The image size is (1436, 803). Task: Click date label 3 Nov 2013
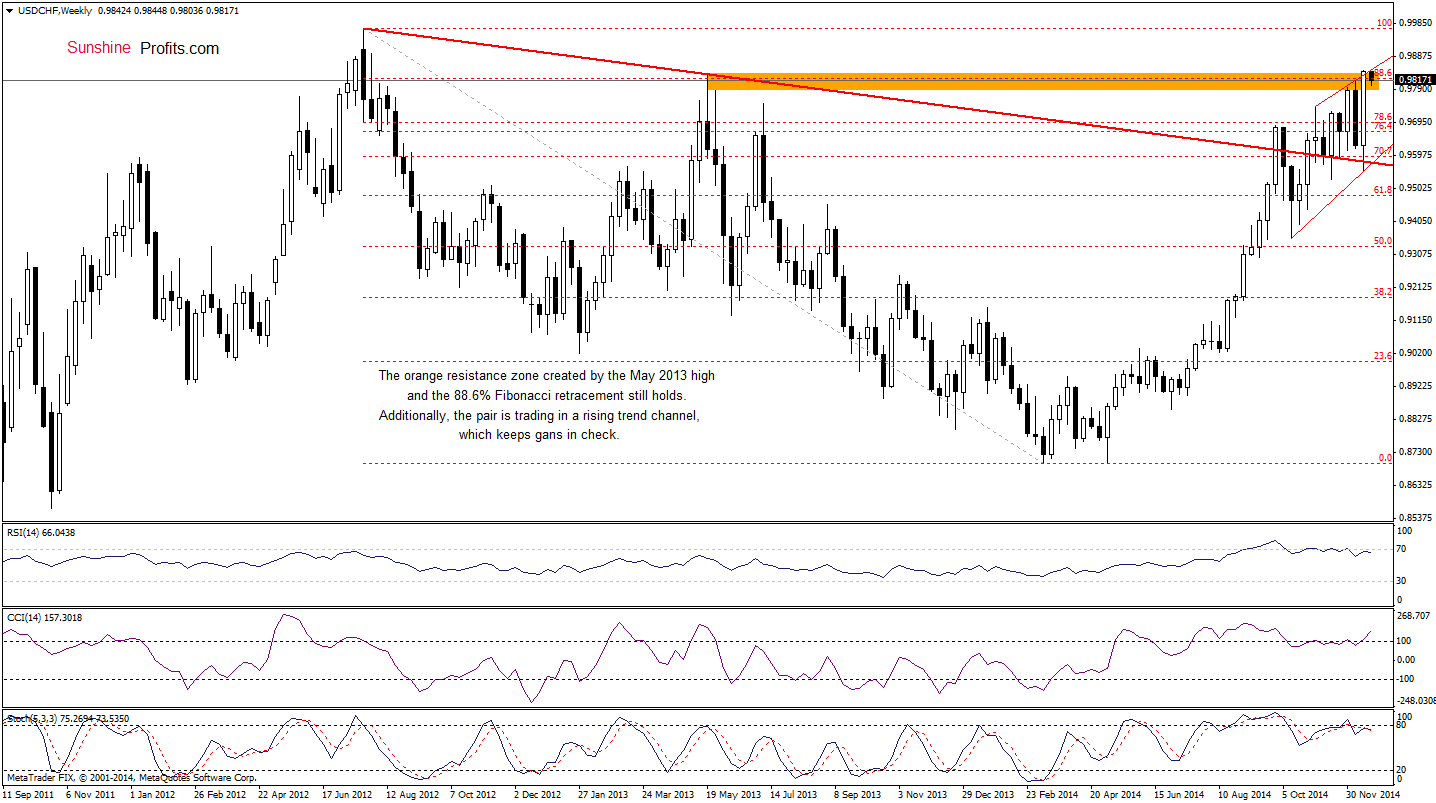(923, 795)
